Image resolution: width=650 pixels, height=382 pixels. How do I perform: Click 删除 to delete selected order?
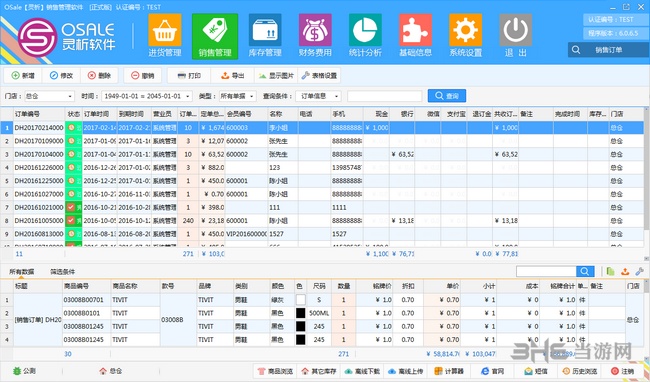pos(99,75)
